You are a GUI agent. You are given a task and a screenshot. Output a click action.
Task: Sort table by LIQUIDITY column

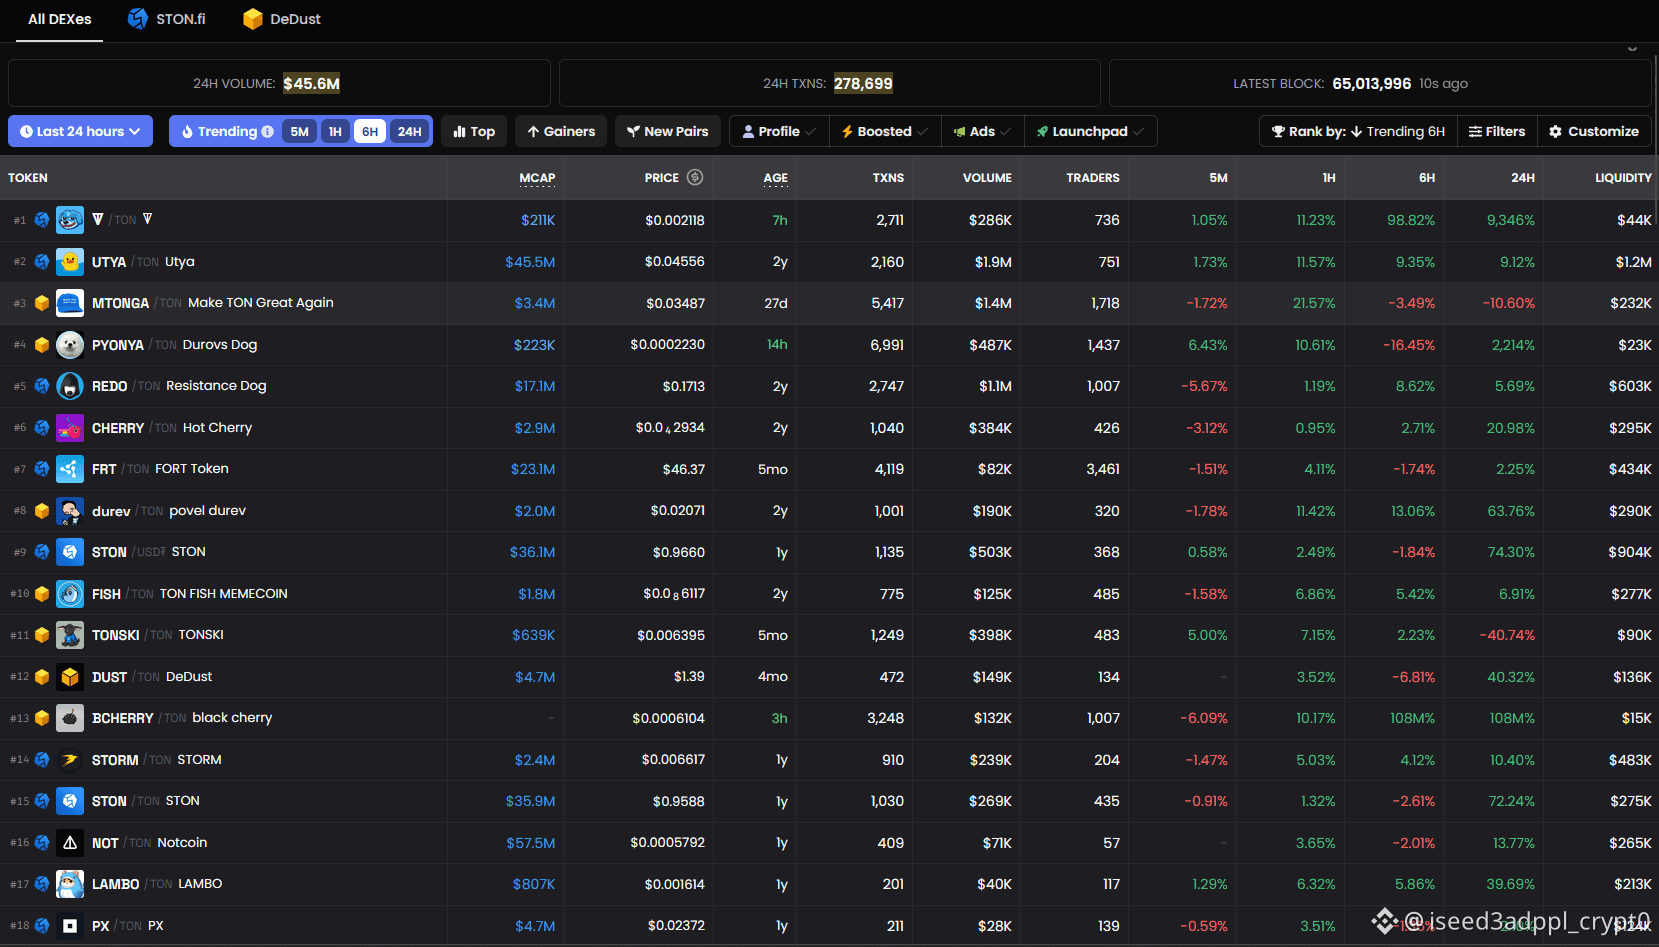1623,178
